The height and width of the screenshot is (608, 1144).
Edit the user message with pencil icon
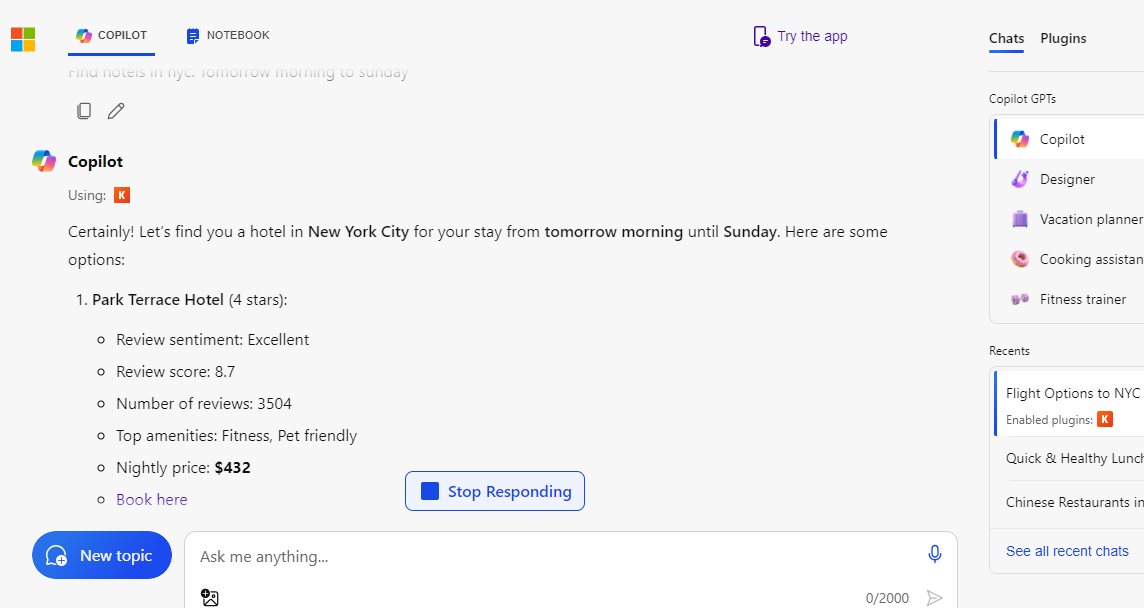point(116,111)
